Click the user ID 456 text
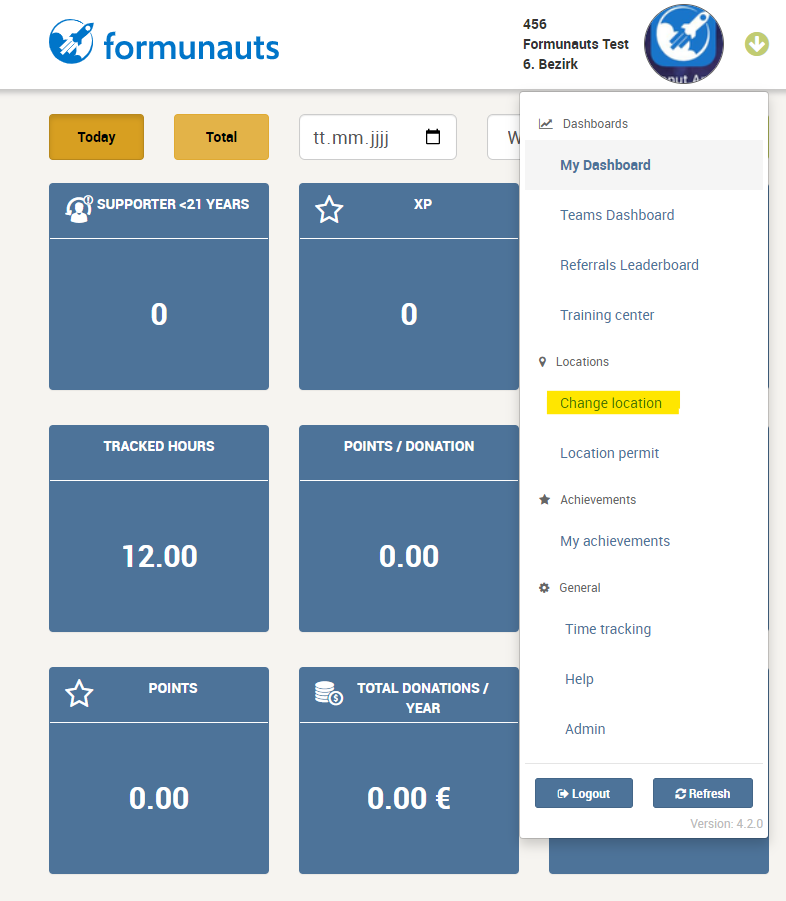 (535, 24)
